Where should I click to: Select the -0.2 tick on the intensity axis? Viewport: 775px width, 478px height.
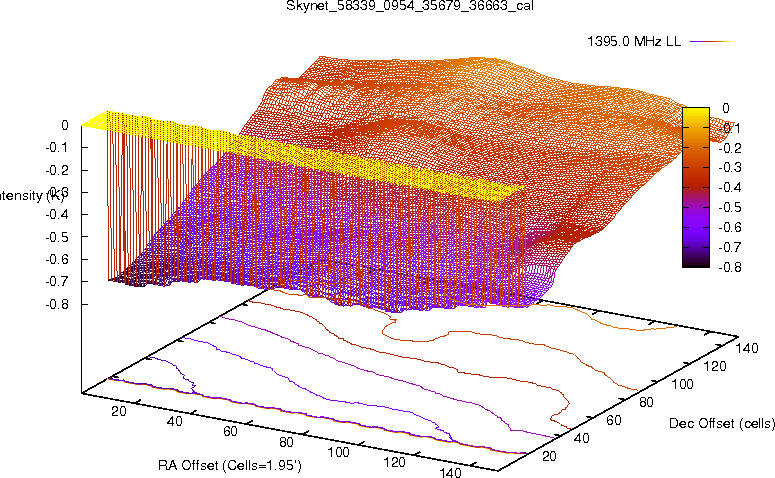[x=57, y=170]
